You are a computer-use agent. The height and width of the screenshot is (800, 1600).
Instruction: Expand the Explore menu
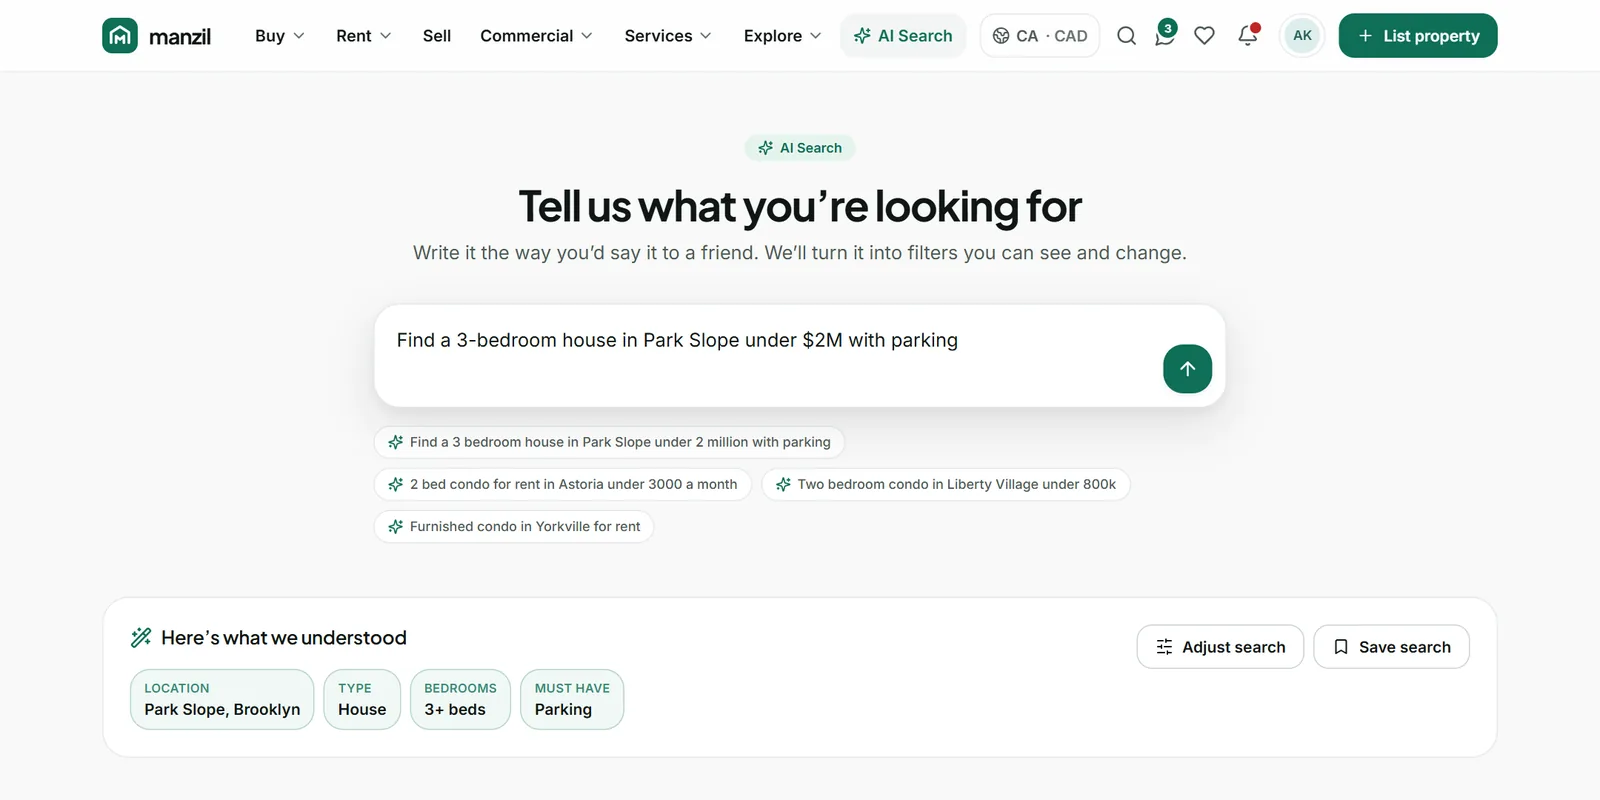pyautogui.click(x=783, y=36)
